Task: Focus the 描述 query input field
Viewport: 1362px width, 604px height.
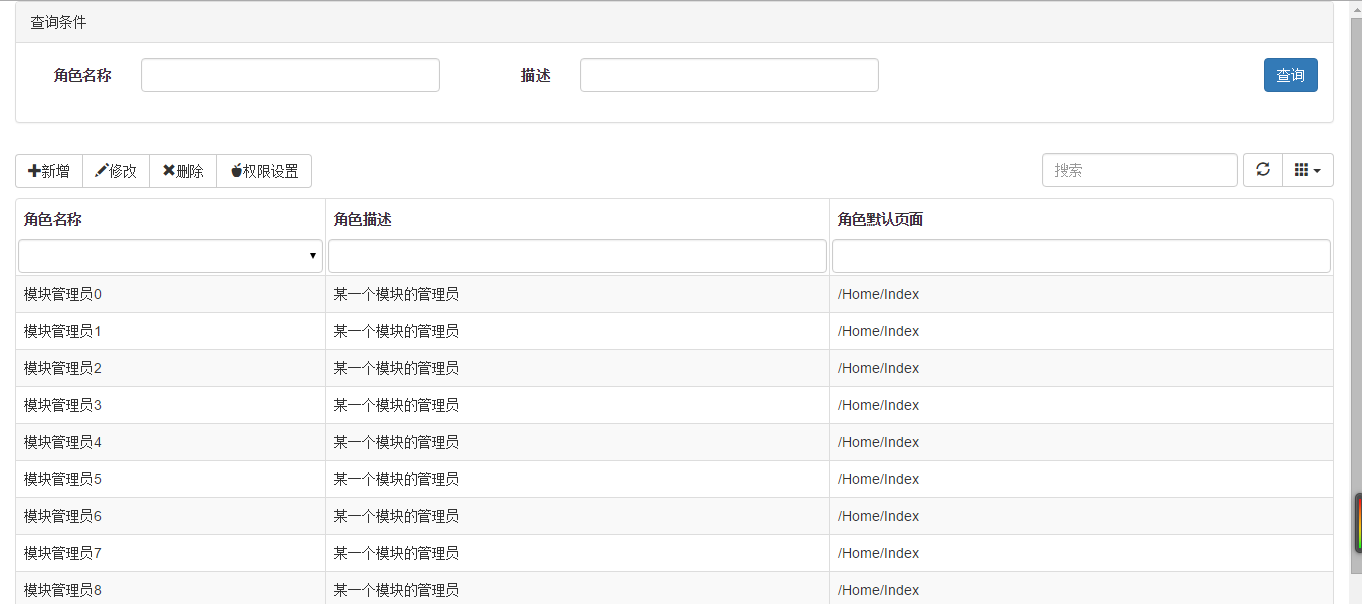Action: tap(729, 75)
